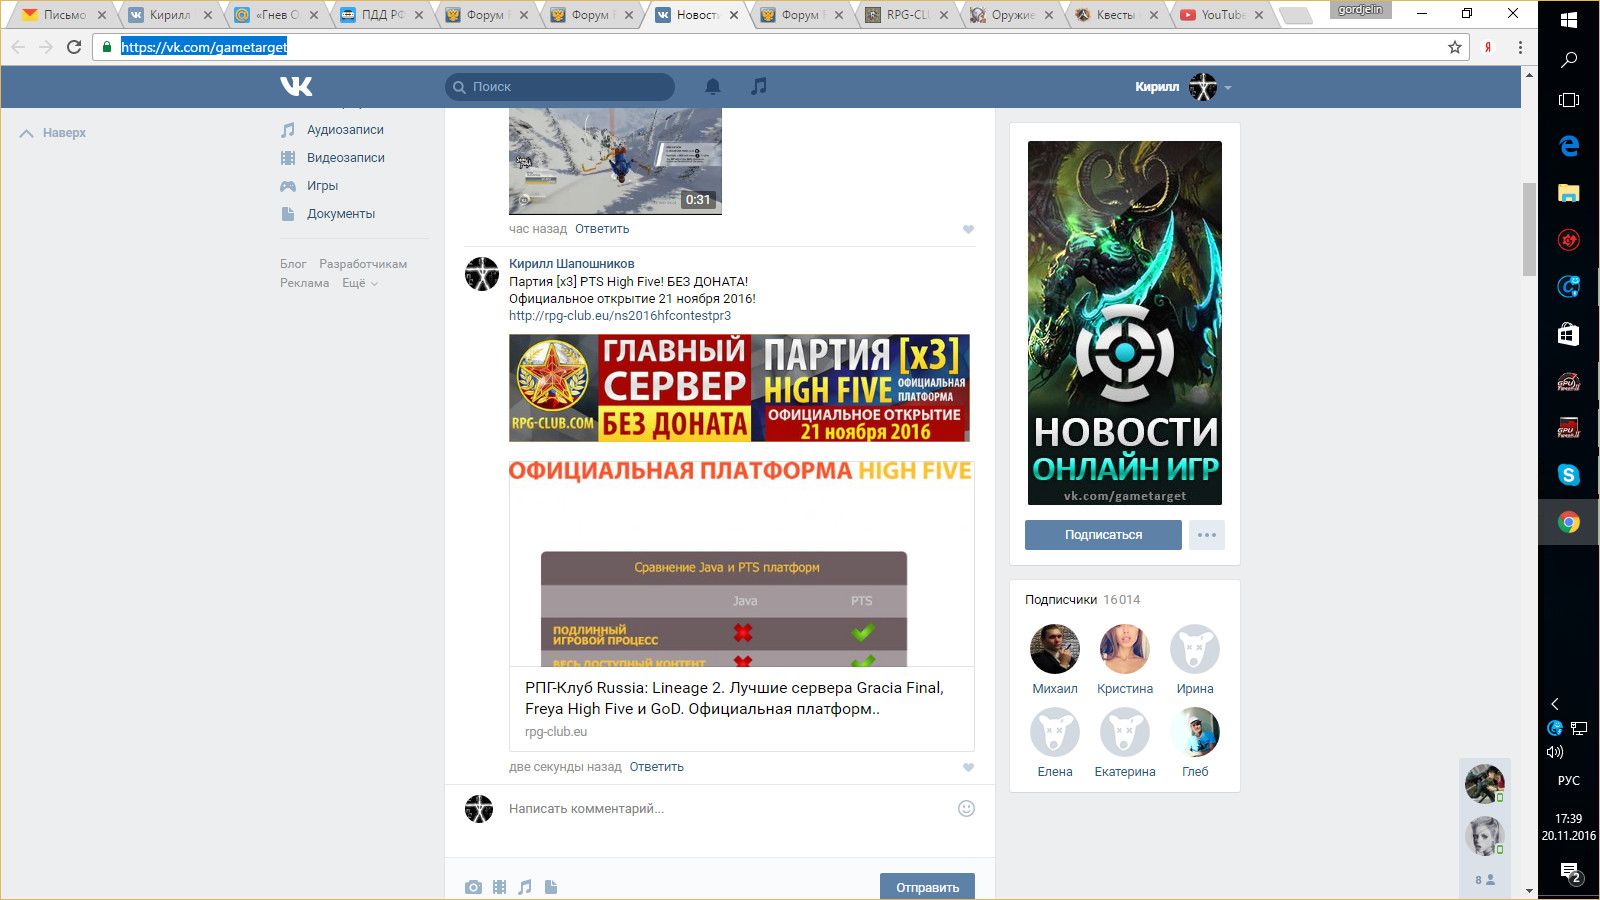Viewport: 1600px width, 900px height.
Task: Open Windows Store from the taskbar
Action: tap(1569, 334)
